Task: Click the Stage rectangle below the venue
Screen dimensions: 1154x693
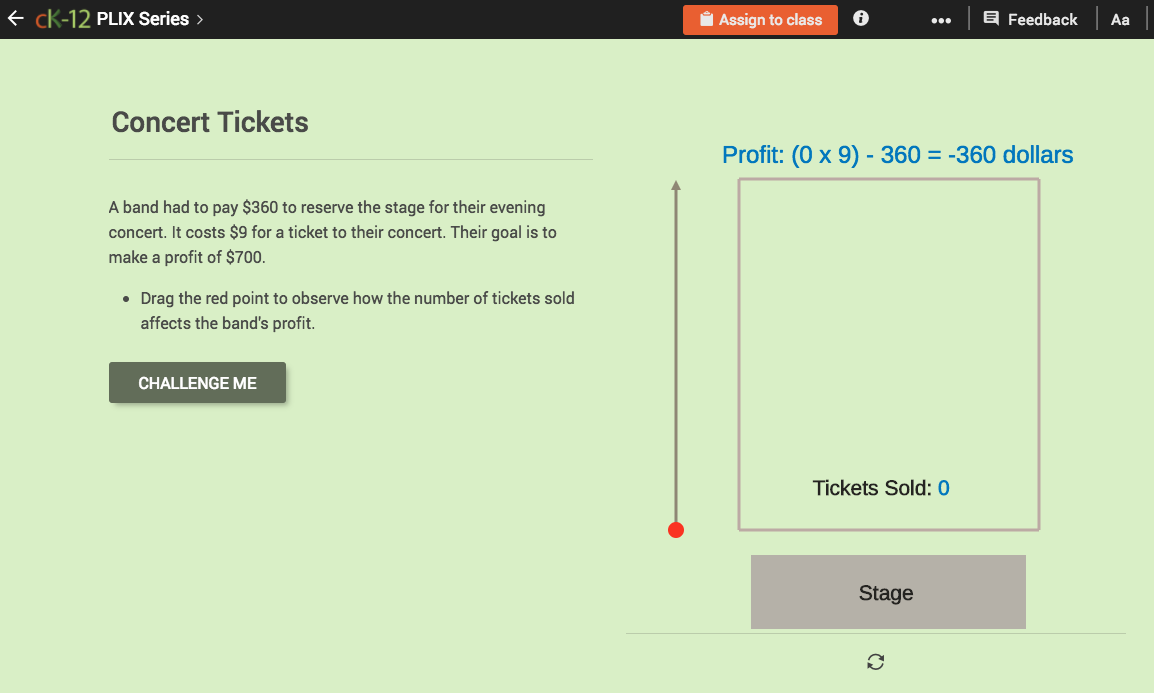Action: coord(887,591)
